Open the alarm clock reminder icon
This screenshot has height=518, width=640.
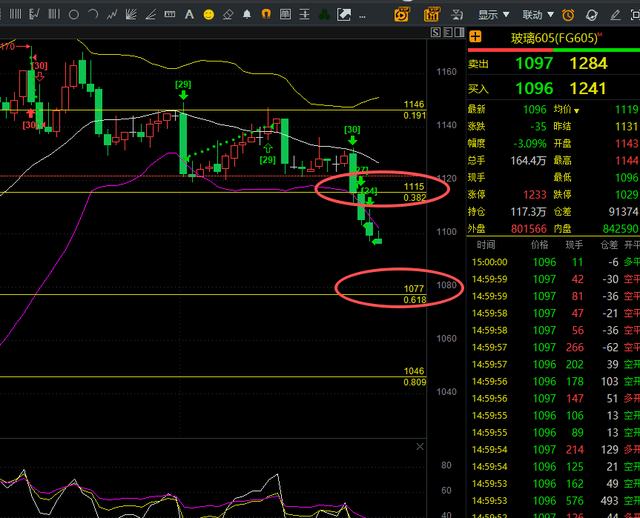point(568,14)
